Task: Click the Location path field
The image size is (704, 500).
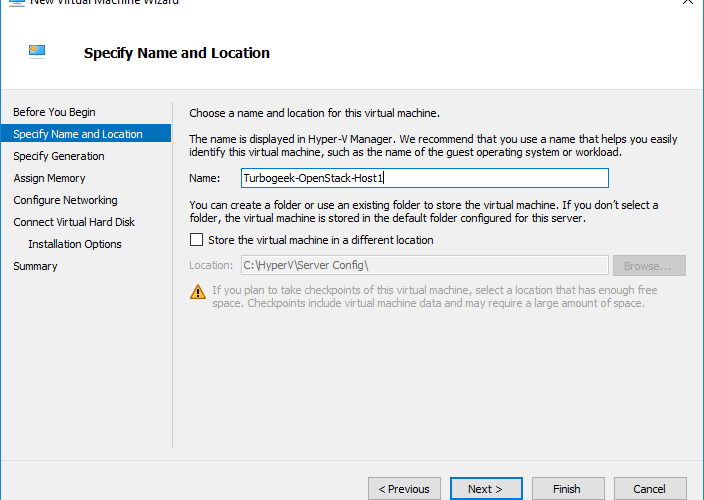Action: [425, 265]
